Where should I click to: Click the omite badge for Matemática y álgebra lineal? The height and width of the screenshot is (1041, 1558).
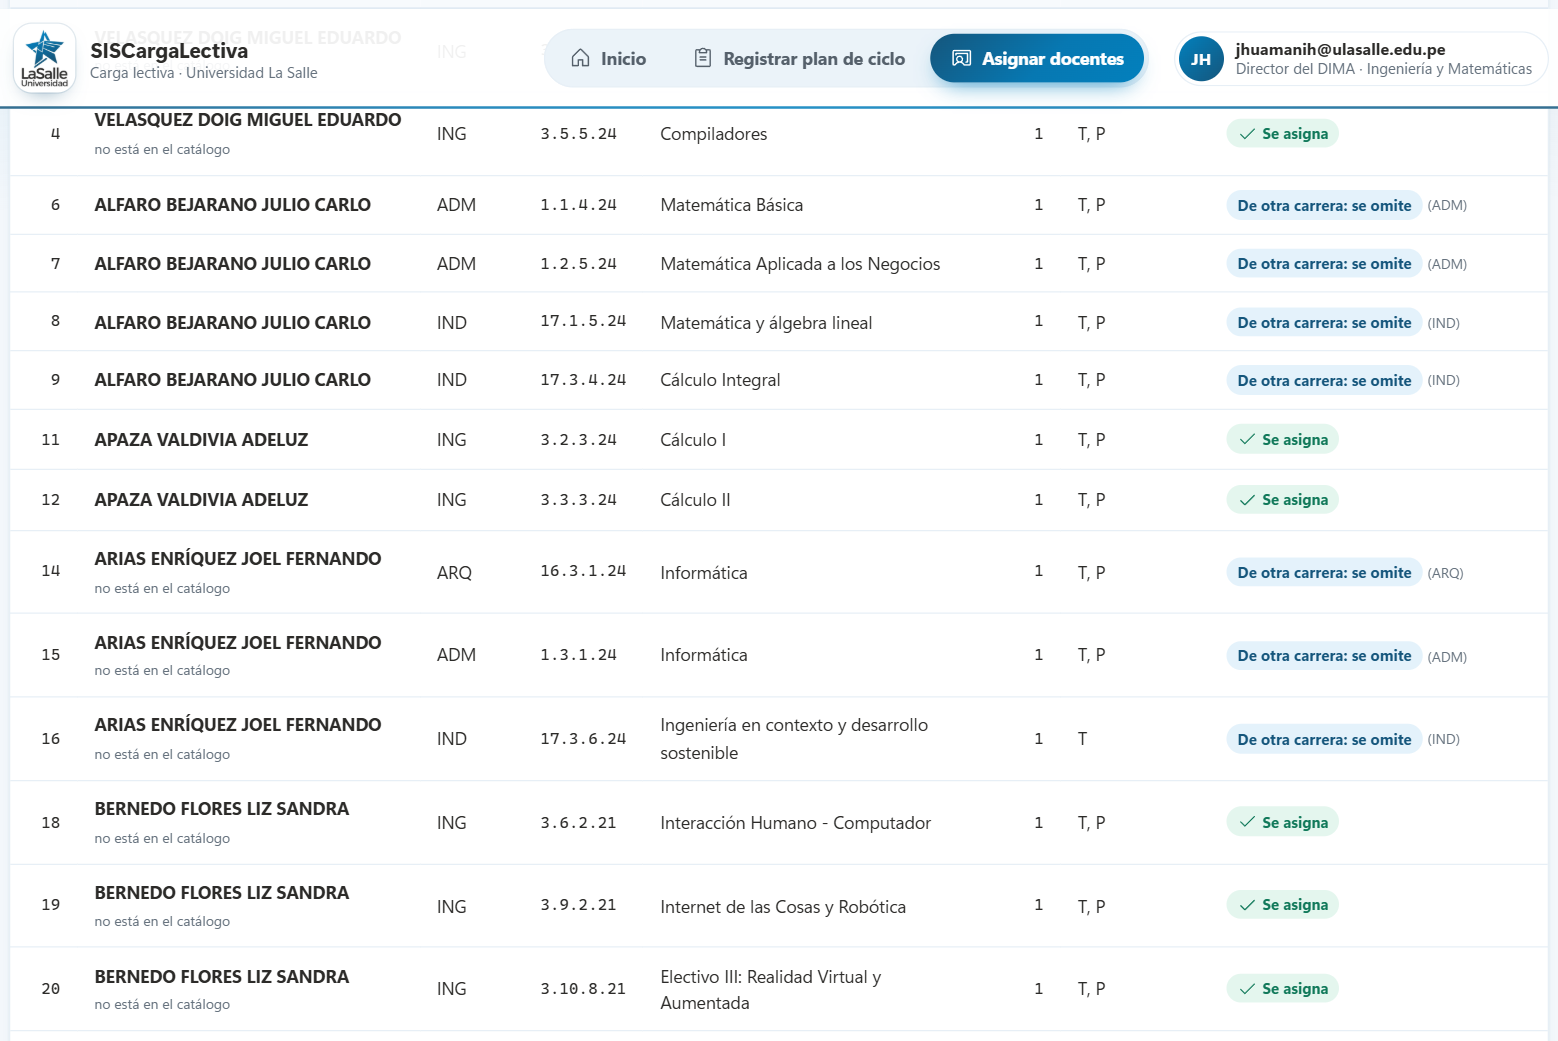pyautogui.click(x=1324, y=323)
